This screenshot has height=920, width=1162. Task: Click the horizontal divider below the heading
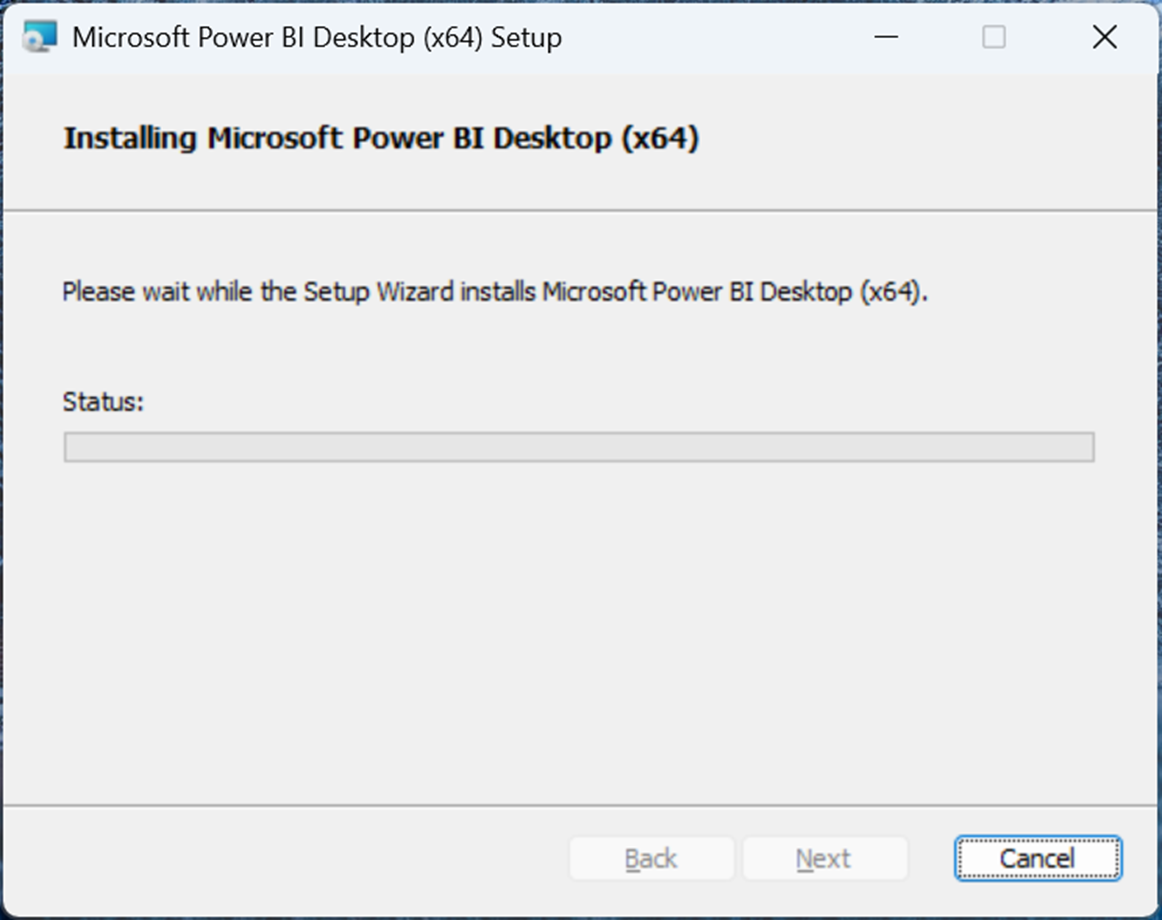580,211
